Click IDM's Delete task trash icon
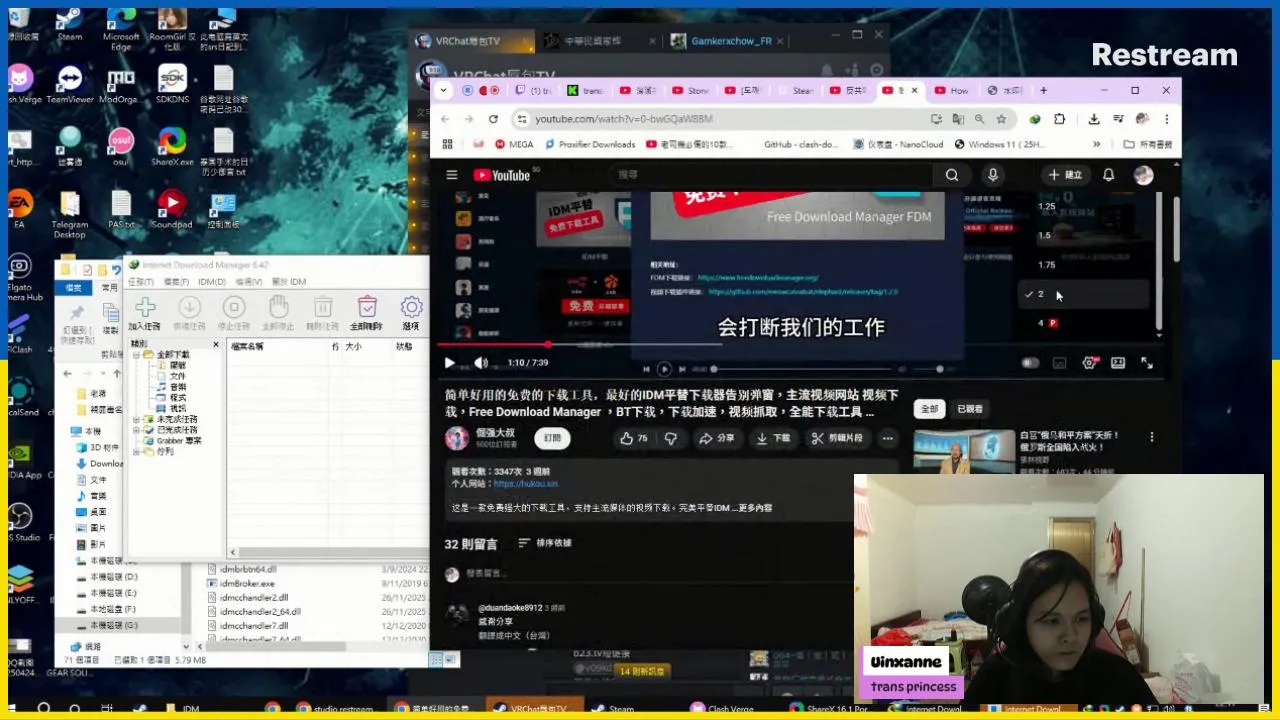The width and height of the screenshot is (1280, 720). [x=323, y=307]
